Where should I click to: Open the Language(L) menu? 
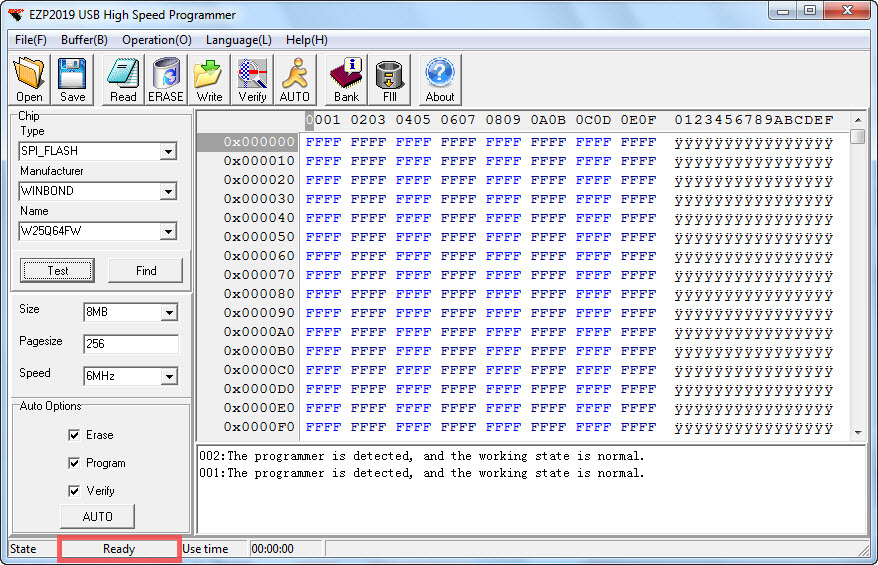click(x=238, y=40)
